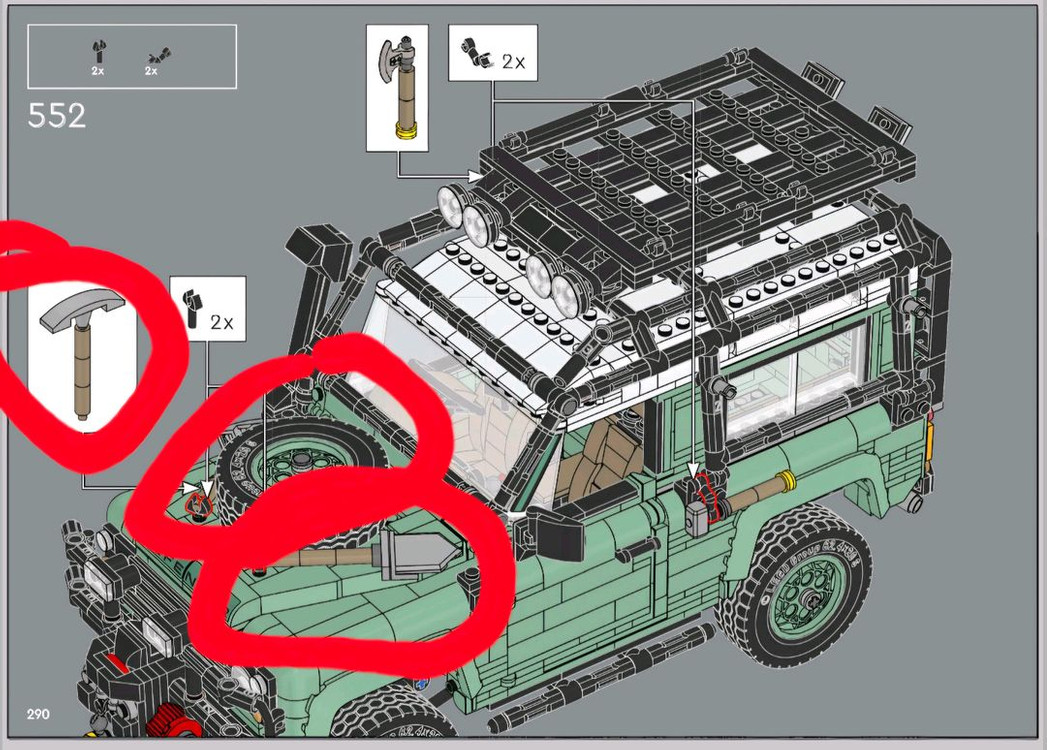The height and width of the screenshot is (750, 1047).
Task: Select the axe part callout image
Action: [397, 88]
